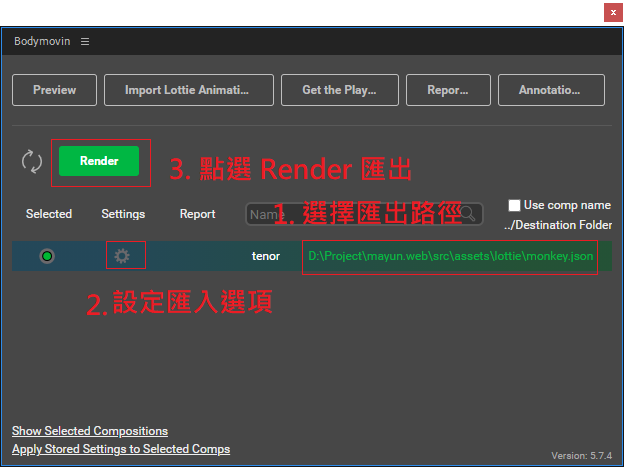626x471 pixels.
Task: Open the Annotations button
Action: point(551,90)
